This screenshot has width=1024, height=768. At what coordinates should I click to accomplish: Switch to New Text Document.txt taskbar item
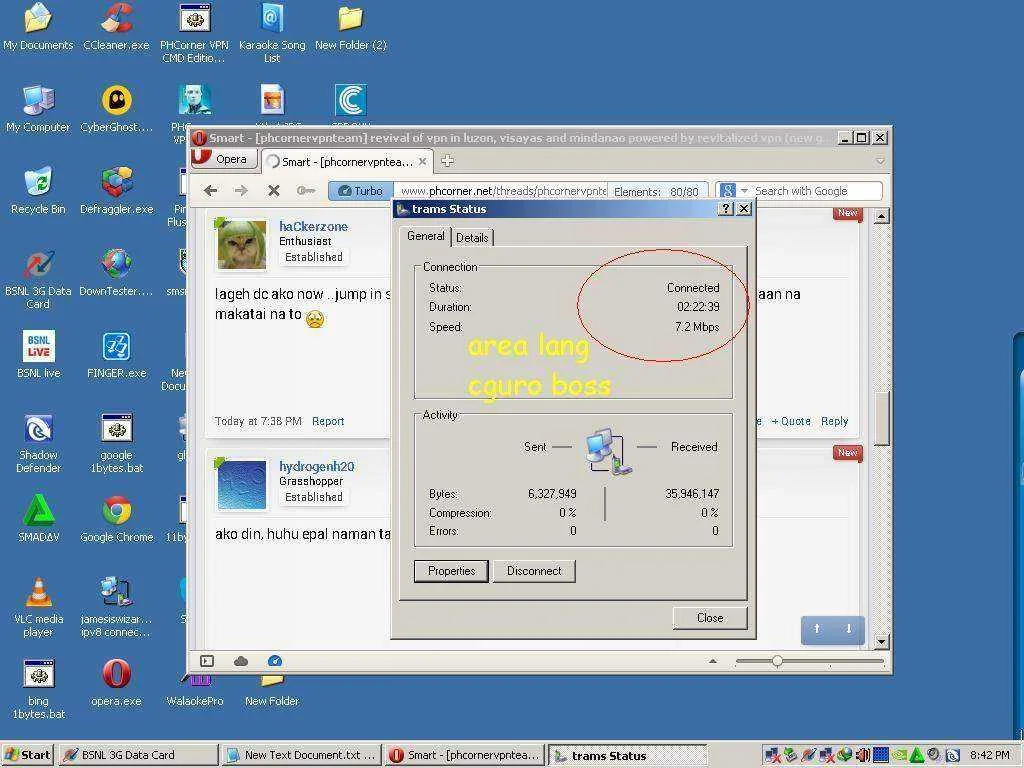[300, 755]
